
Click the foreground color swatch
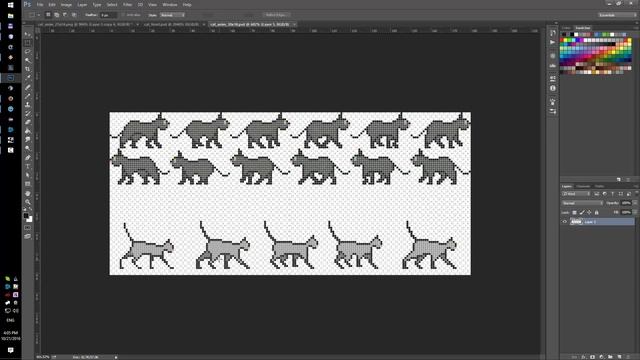pyautogui.click(x=26, y=216)
